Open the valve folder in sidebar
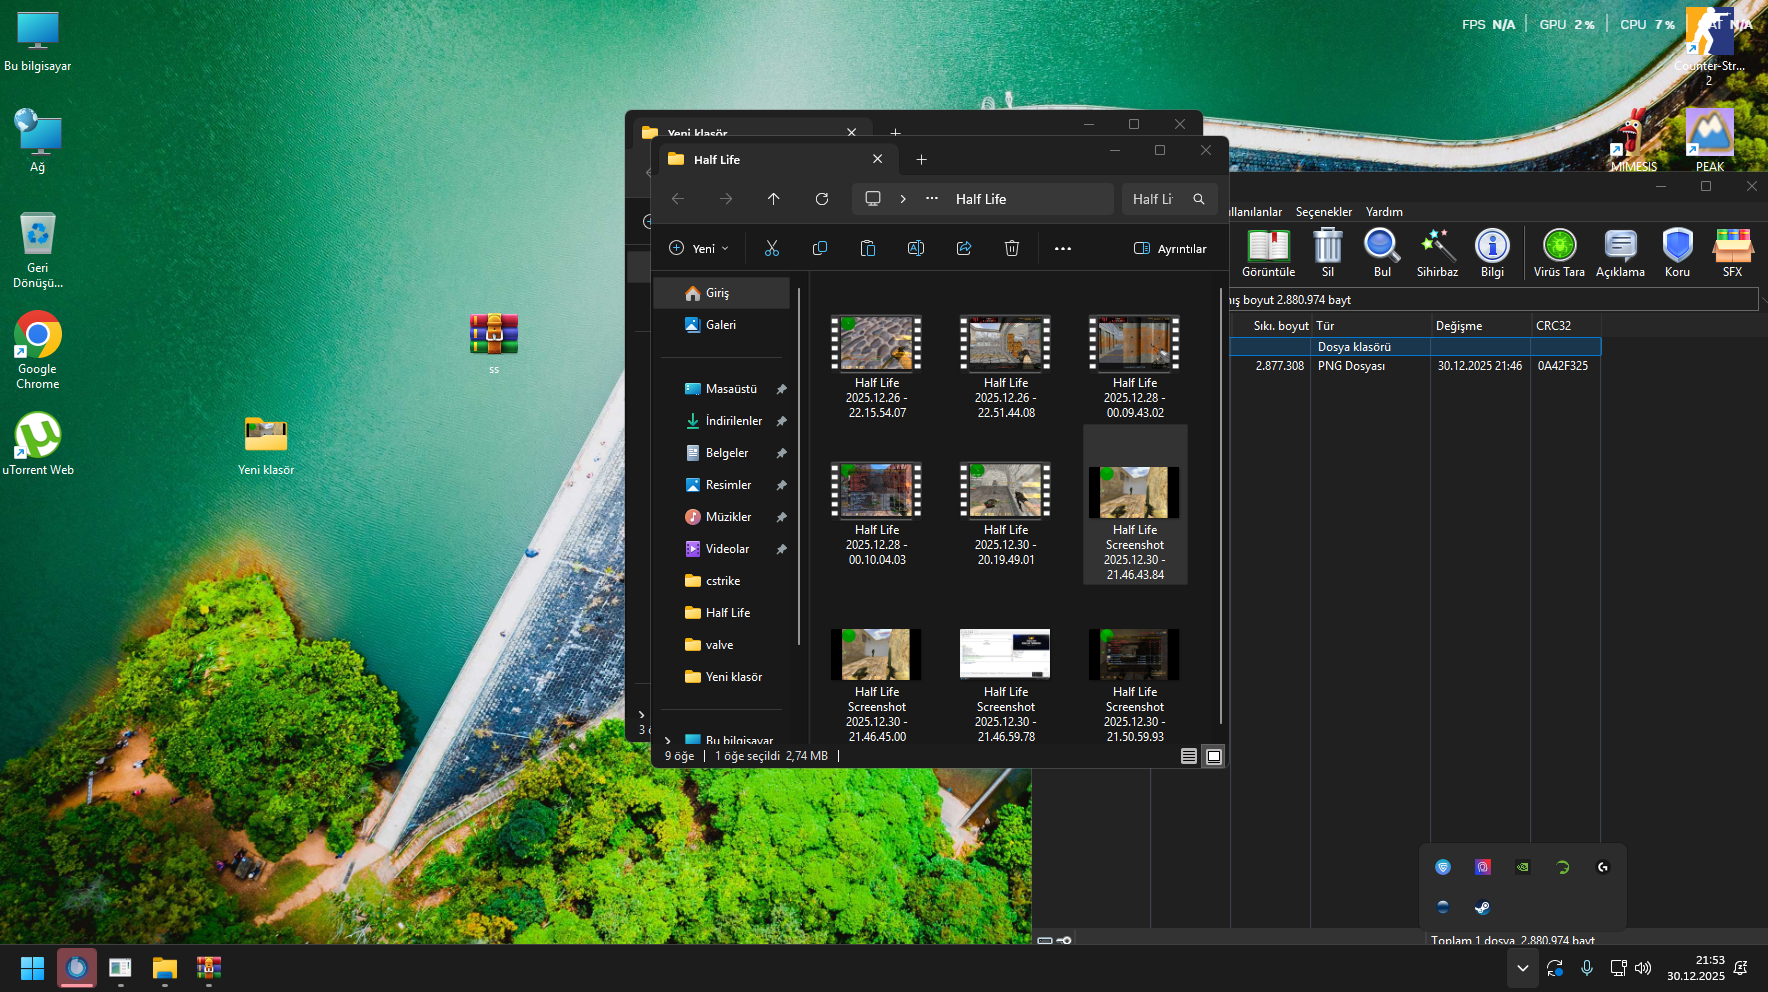The height and width of the screenshot is (992, 1768). [x=722, y=645]
